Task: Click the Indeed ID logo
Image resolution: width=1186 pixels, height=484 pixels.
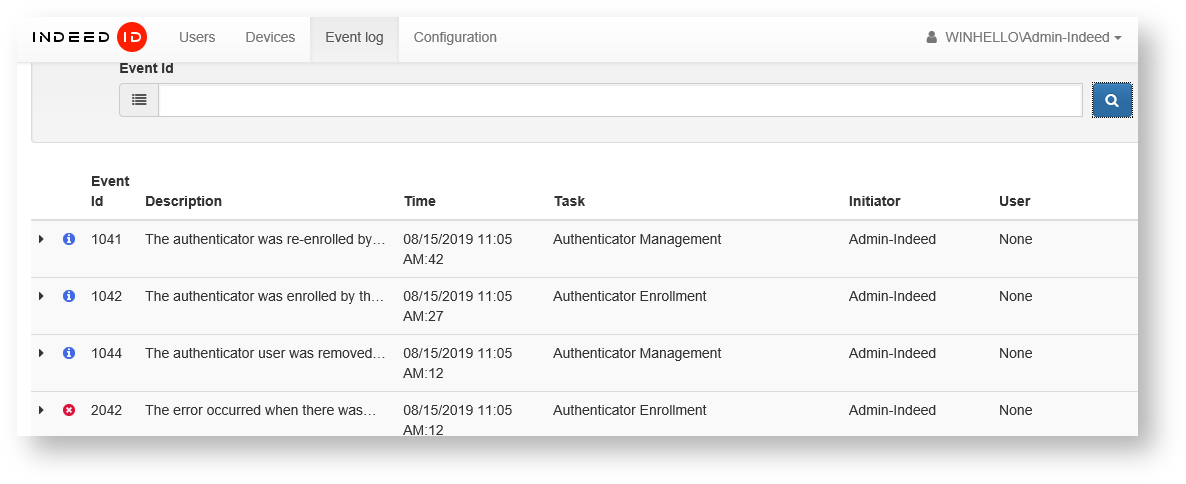Action: [x=89, y=37]
